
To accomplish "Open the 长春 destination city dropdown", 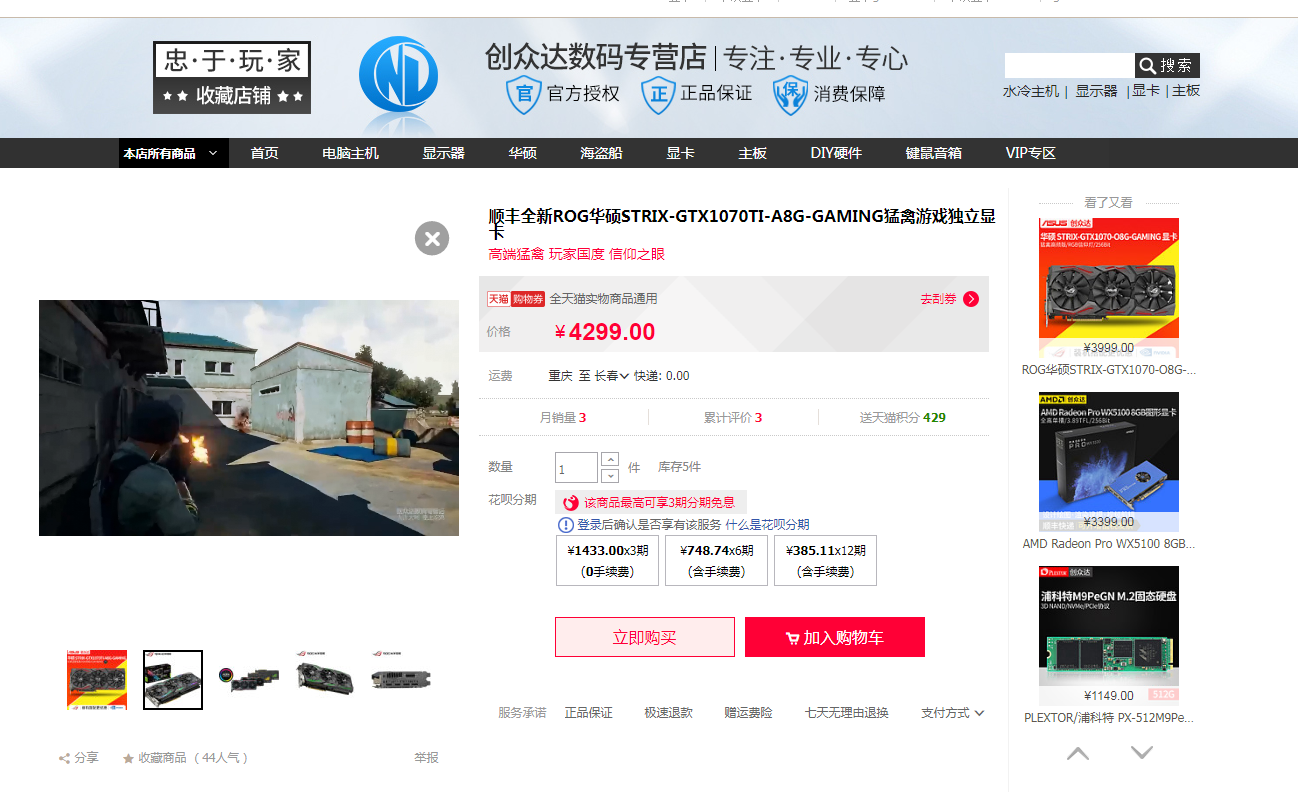I will pos(611,376).
